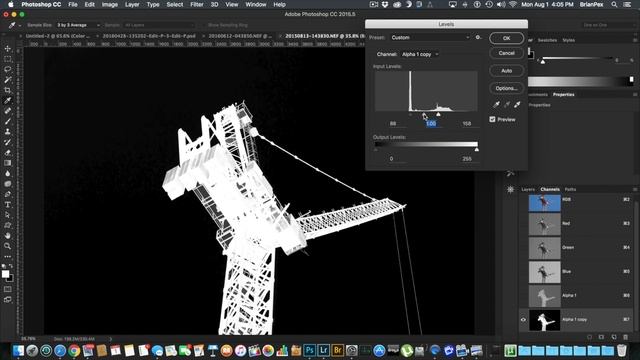Open the Channel dropdown showing Alpha 1 copy
Viewport: 640px width, 360px height.
420,54
